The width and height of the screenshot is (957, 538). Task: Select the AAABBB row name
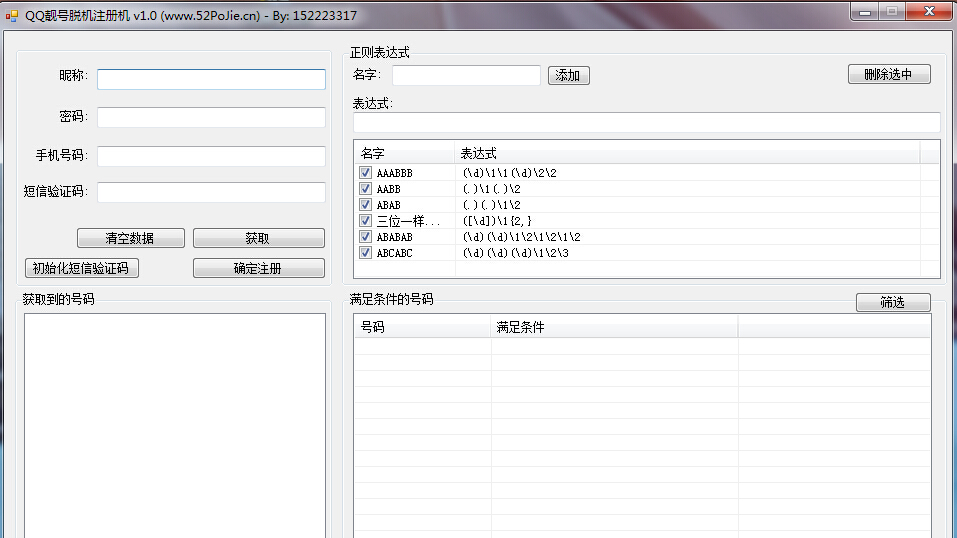click(x=394, y=173)
